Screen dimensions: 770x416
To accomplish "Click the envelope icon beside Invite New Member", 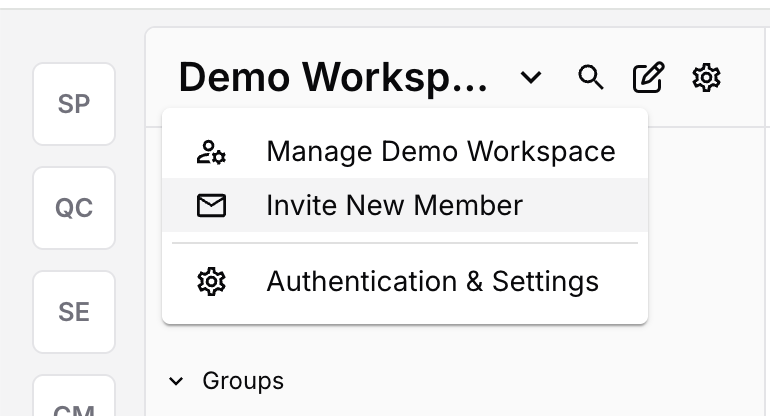I will tap(211, 205).
